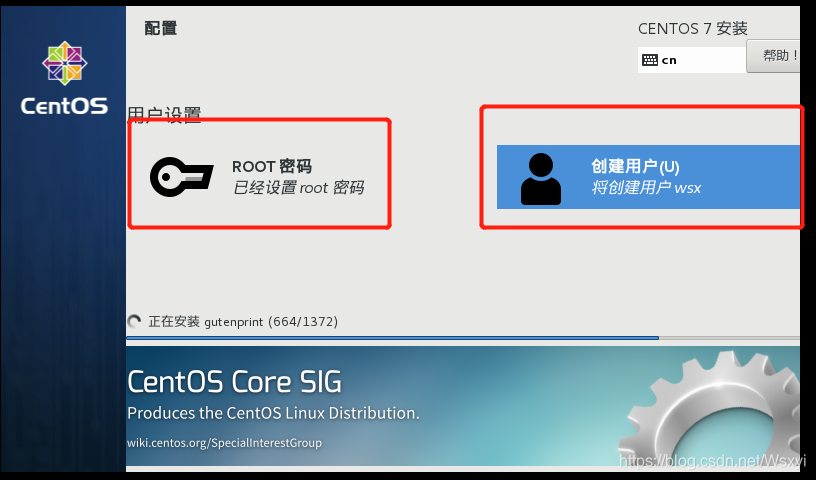Click the blue installation progress bar
Image resolution: width=816 pixels, height=480 pixels.
[x=392, y=338]
